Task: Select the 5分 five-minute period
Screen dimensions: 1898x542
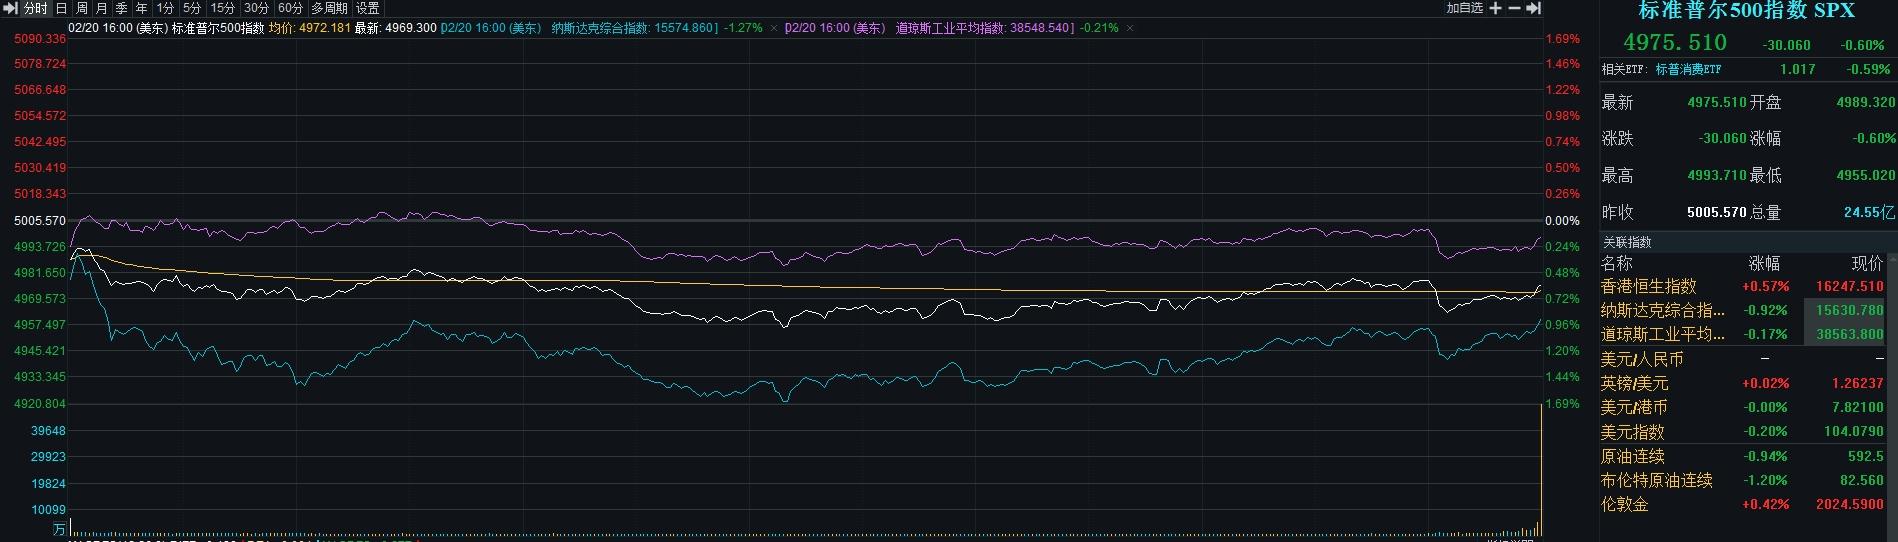Action: pyautogui.click(x=192, y=8)
